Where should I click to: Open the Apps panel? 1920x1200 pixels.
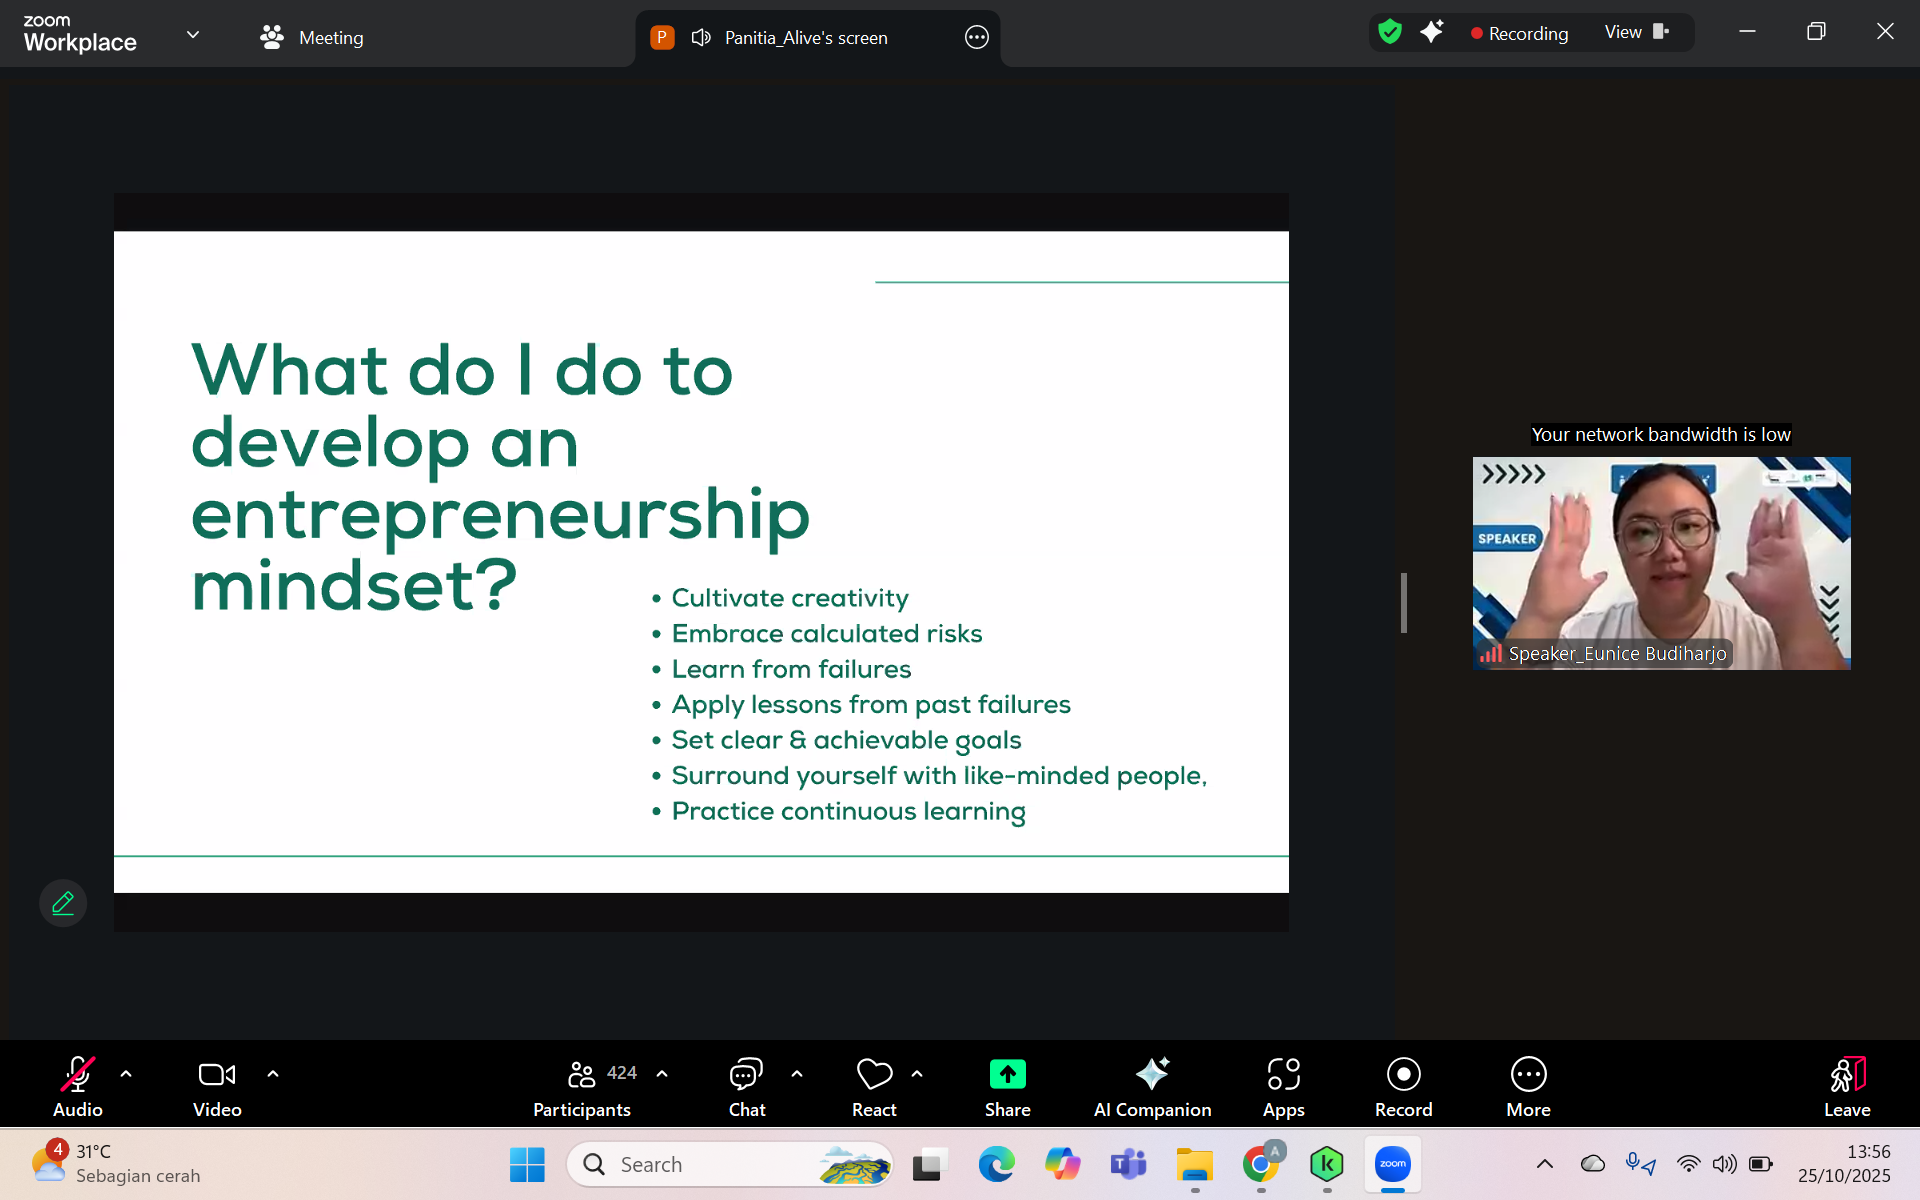1283,1086
